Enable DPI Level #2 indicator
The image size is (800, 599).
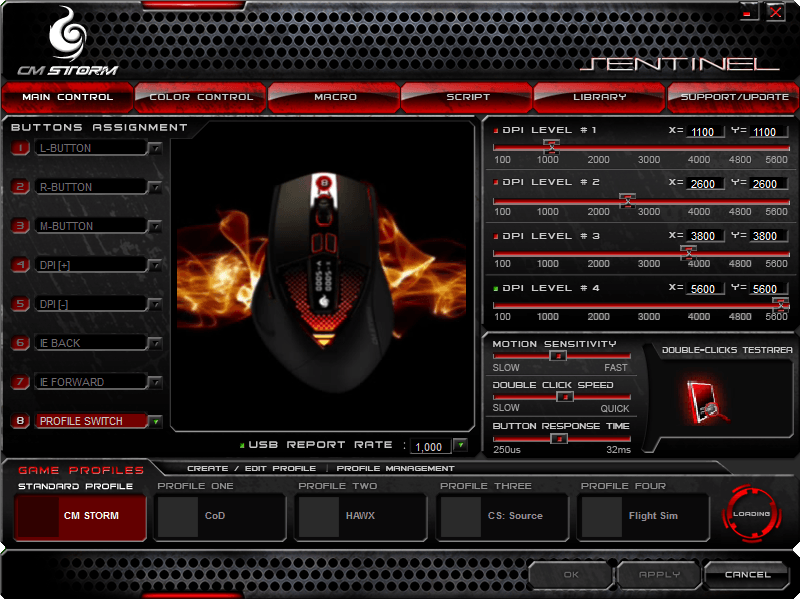495,182
